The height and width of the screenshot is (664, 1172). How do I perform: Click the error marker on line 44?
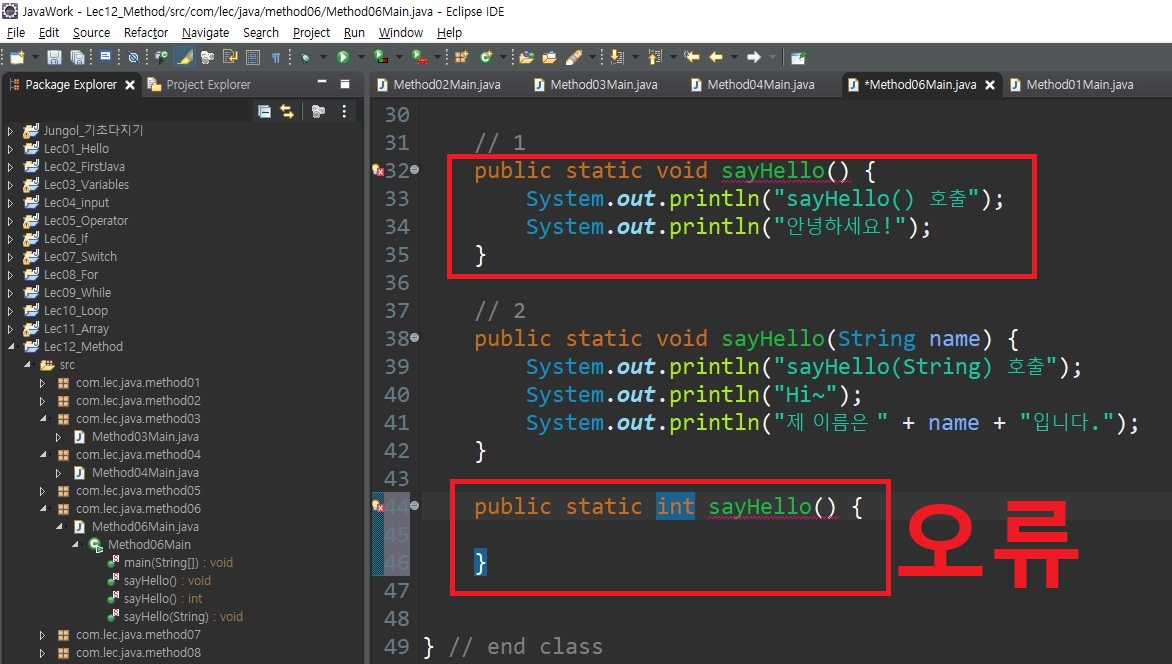pyautogui.click(x=378, y=506)
